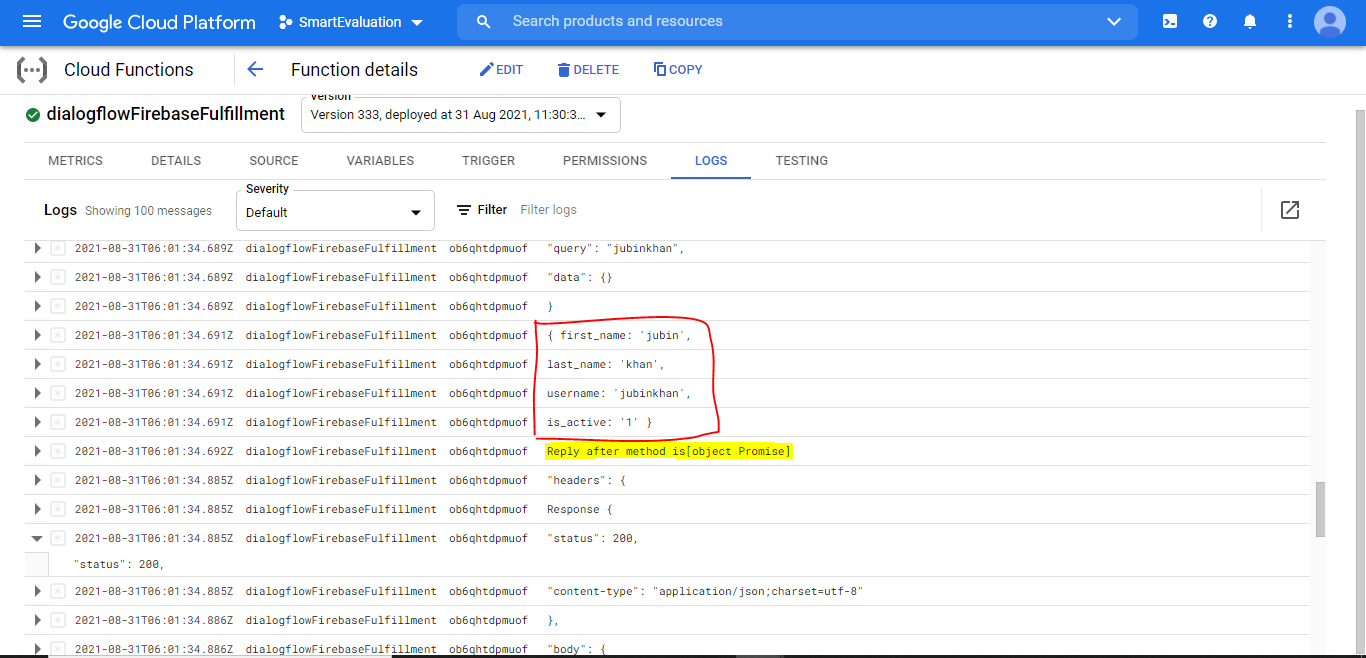1366x658 pixels.
Task: Open the notifications bell
Action: [1250, 21]
